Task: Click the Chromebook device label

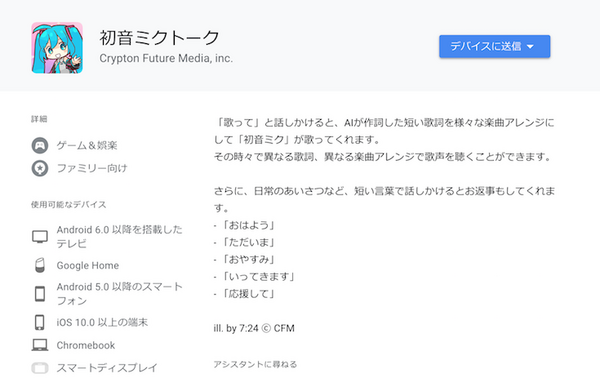Action: tap(86, 345)
